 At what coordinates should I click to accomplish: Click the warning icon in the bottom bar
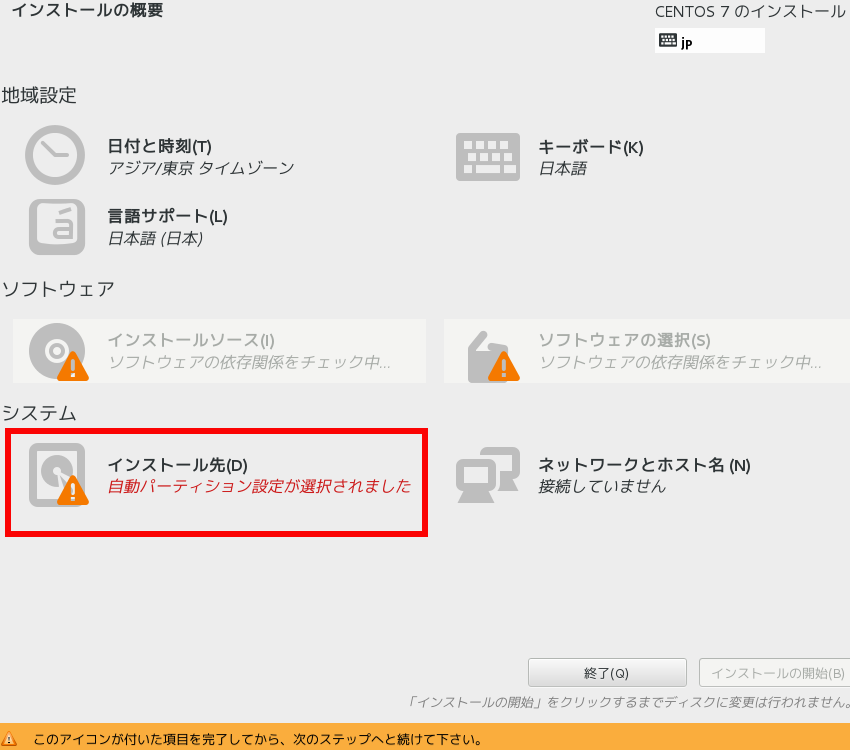tap(9, 738)
